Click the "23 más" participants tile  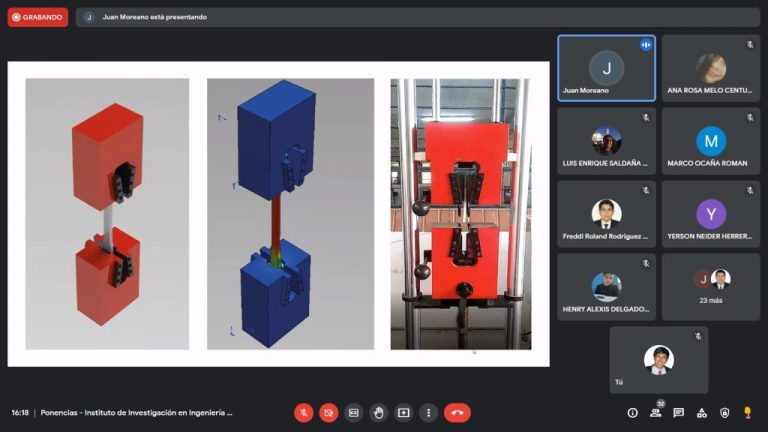pos(711,287)
